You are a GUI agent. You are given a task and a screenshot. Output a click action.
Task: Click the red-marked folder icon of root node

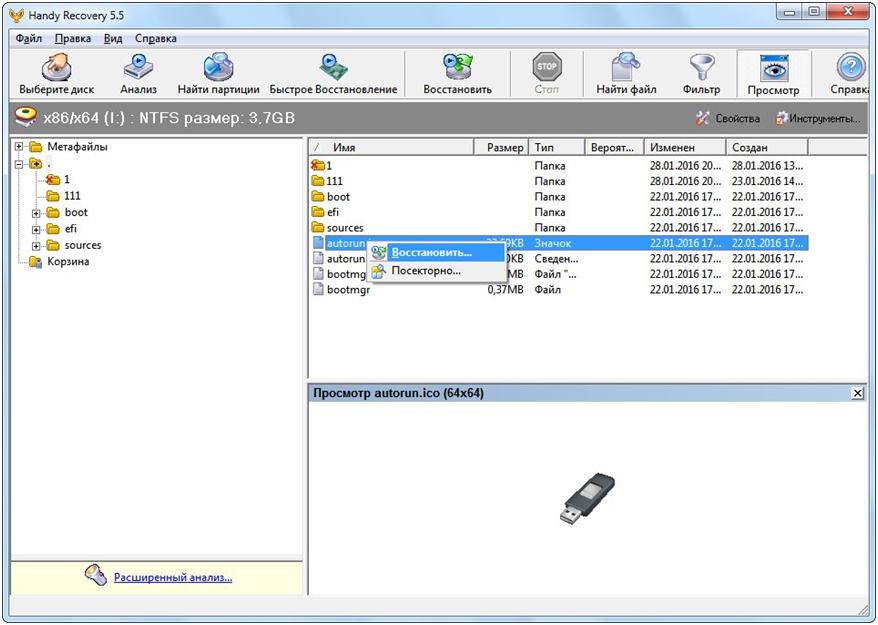click(35, 164)
